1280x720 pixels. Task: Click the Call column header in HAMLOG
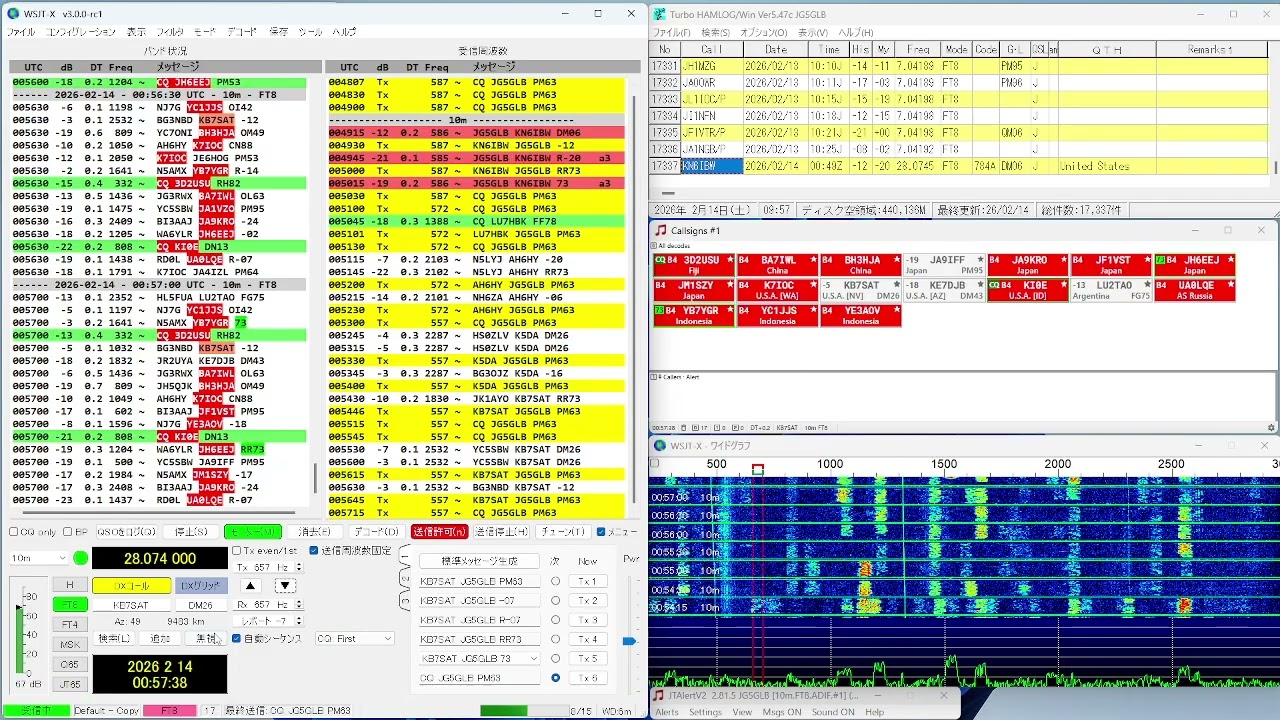(711, 49)
